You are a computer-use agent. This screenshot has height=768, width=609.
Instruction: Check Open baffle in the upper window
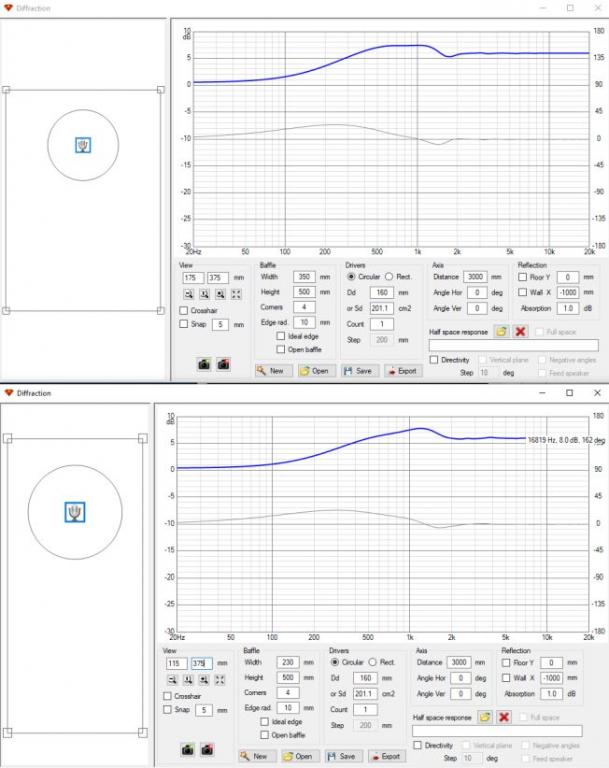(x=281, y=349)
